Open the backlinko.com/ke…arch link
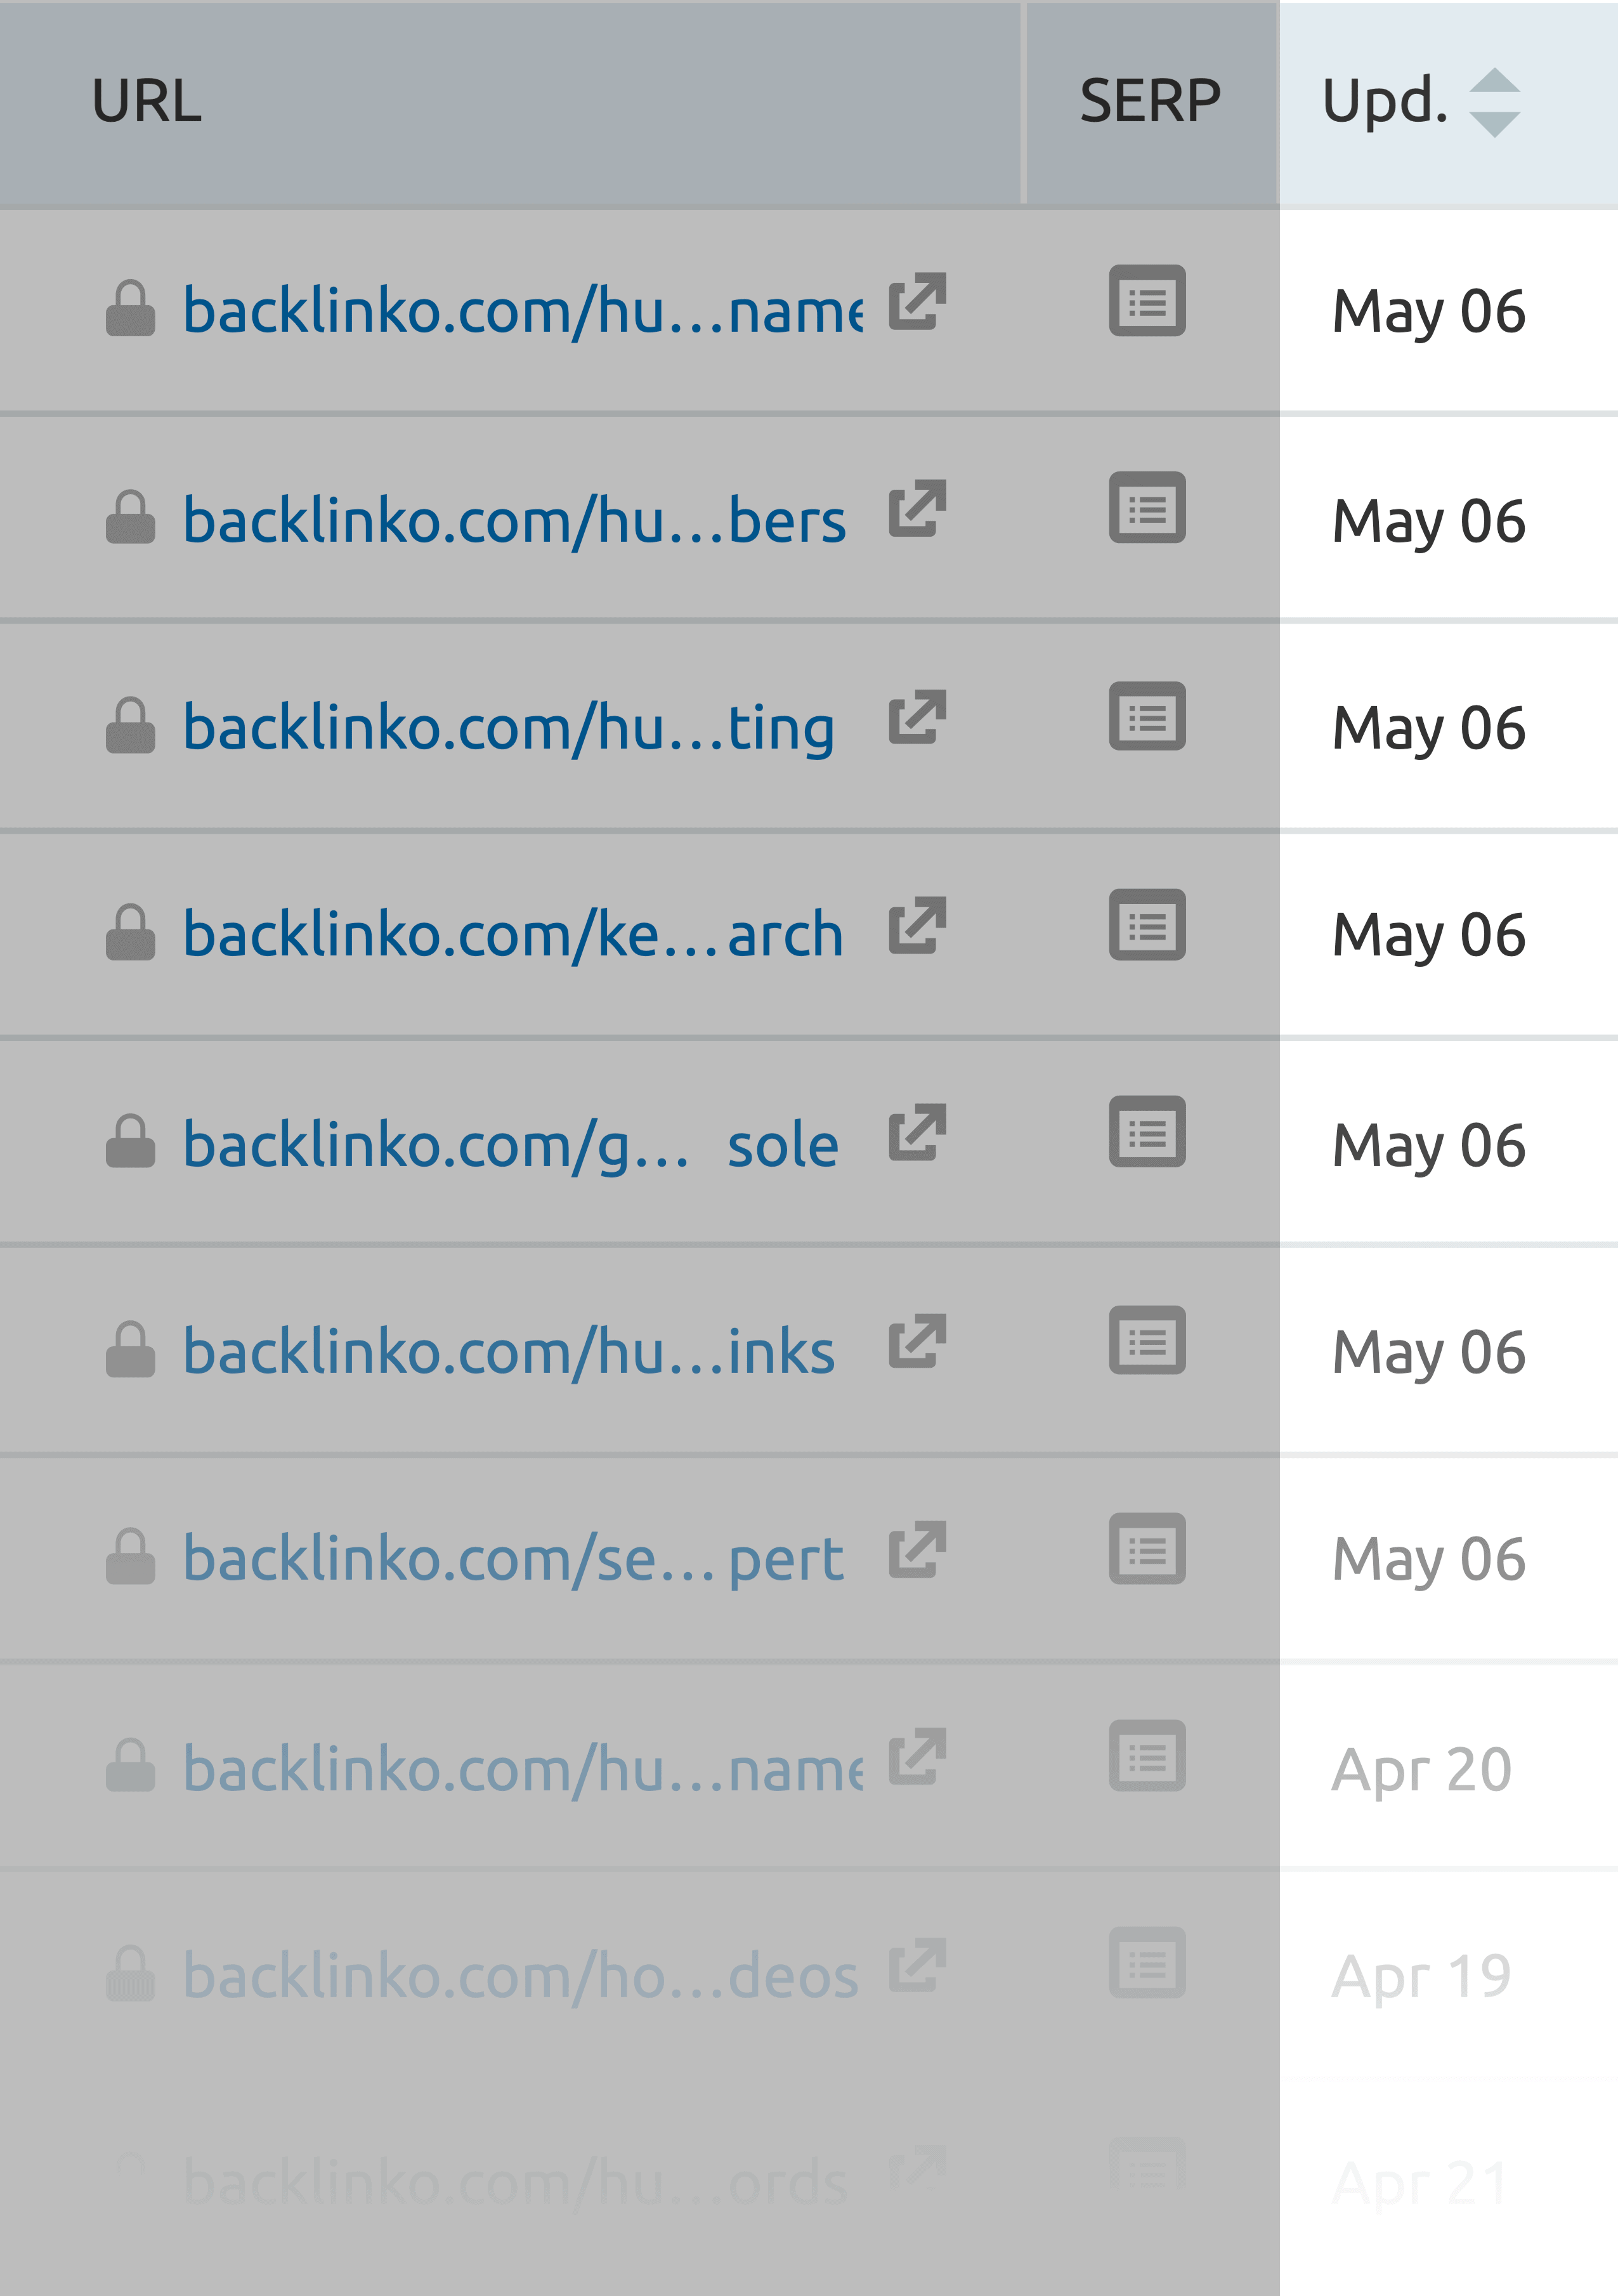The image size is (1618, 2296). [513, 934]
